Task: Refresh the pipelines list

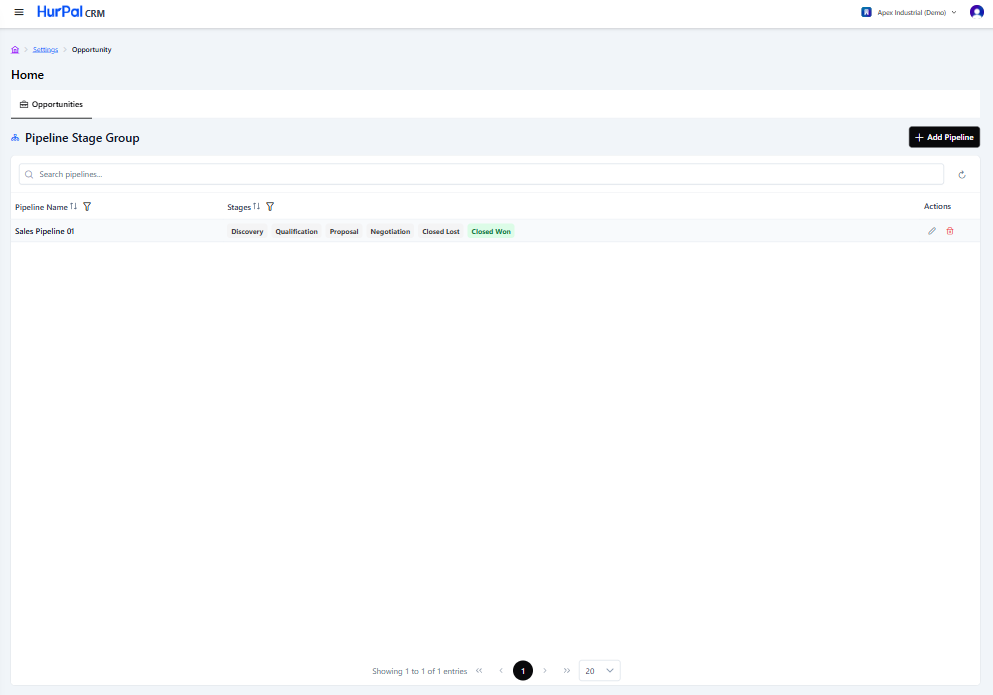Action: 961,175
